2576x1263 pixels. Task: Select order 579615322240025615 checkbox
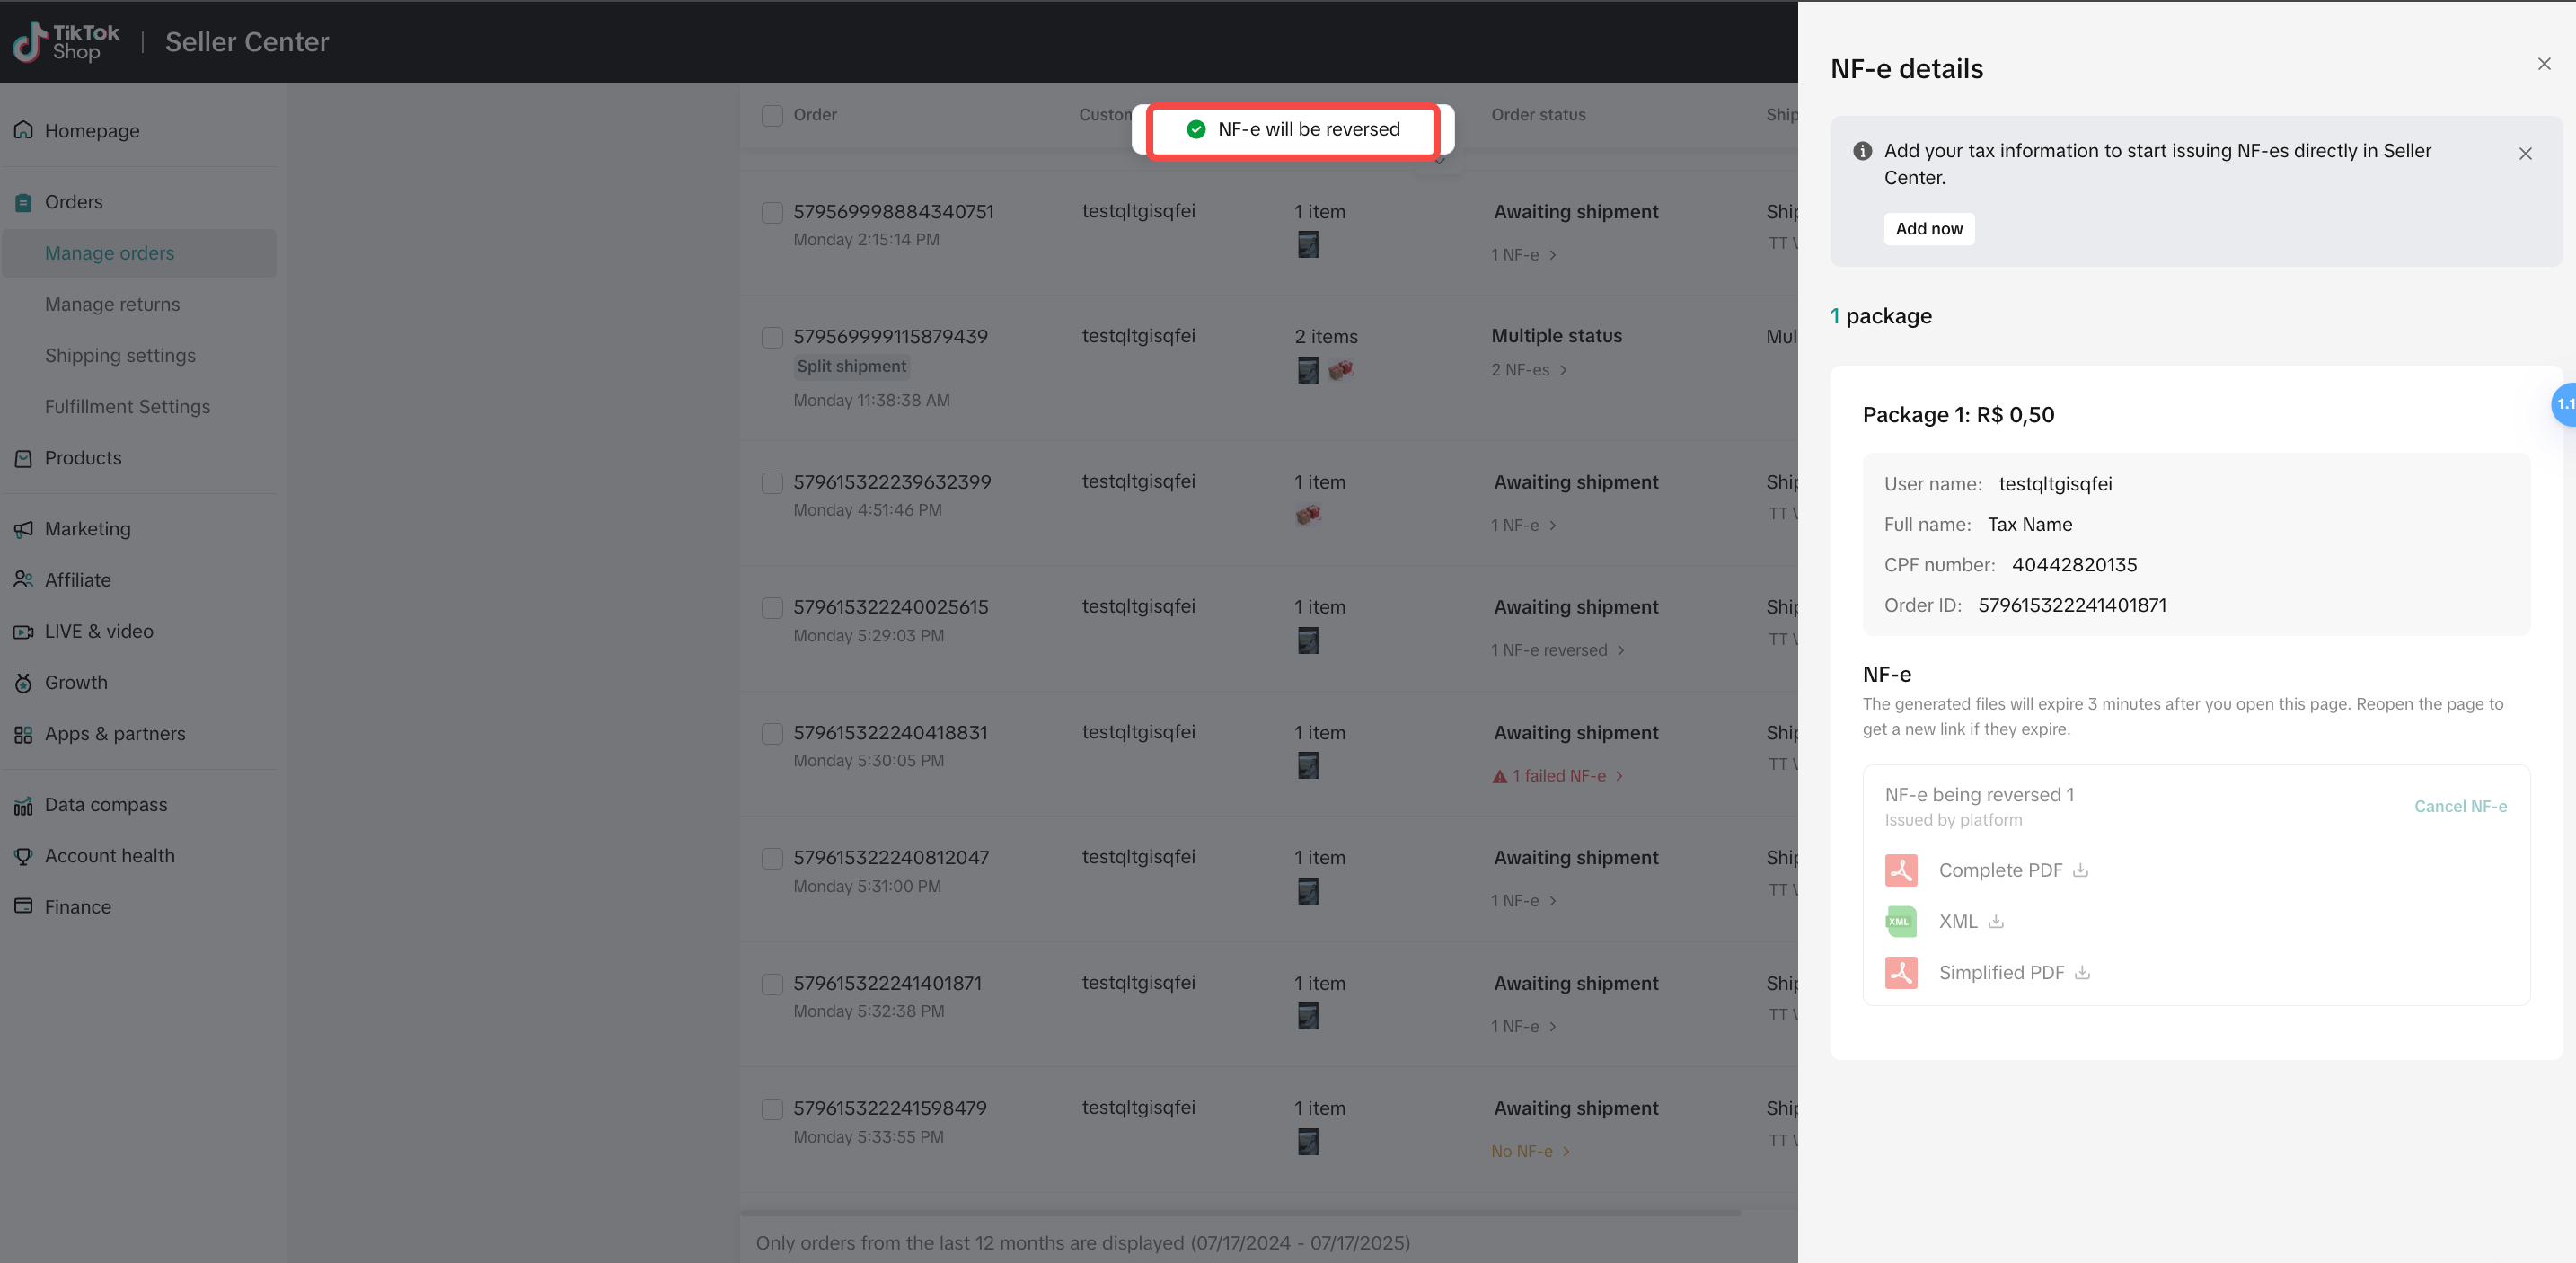(772, 608)
